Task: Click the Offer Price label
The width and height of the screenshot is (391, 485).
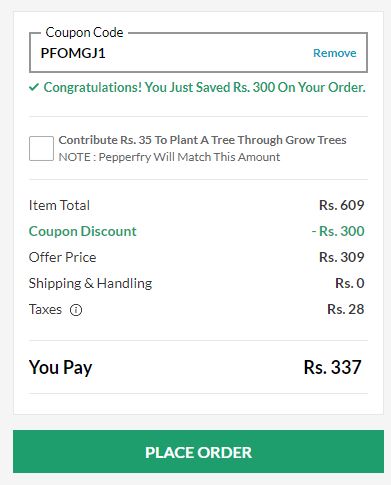Action: (x=63, y=257)
